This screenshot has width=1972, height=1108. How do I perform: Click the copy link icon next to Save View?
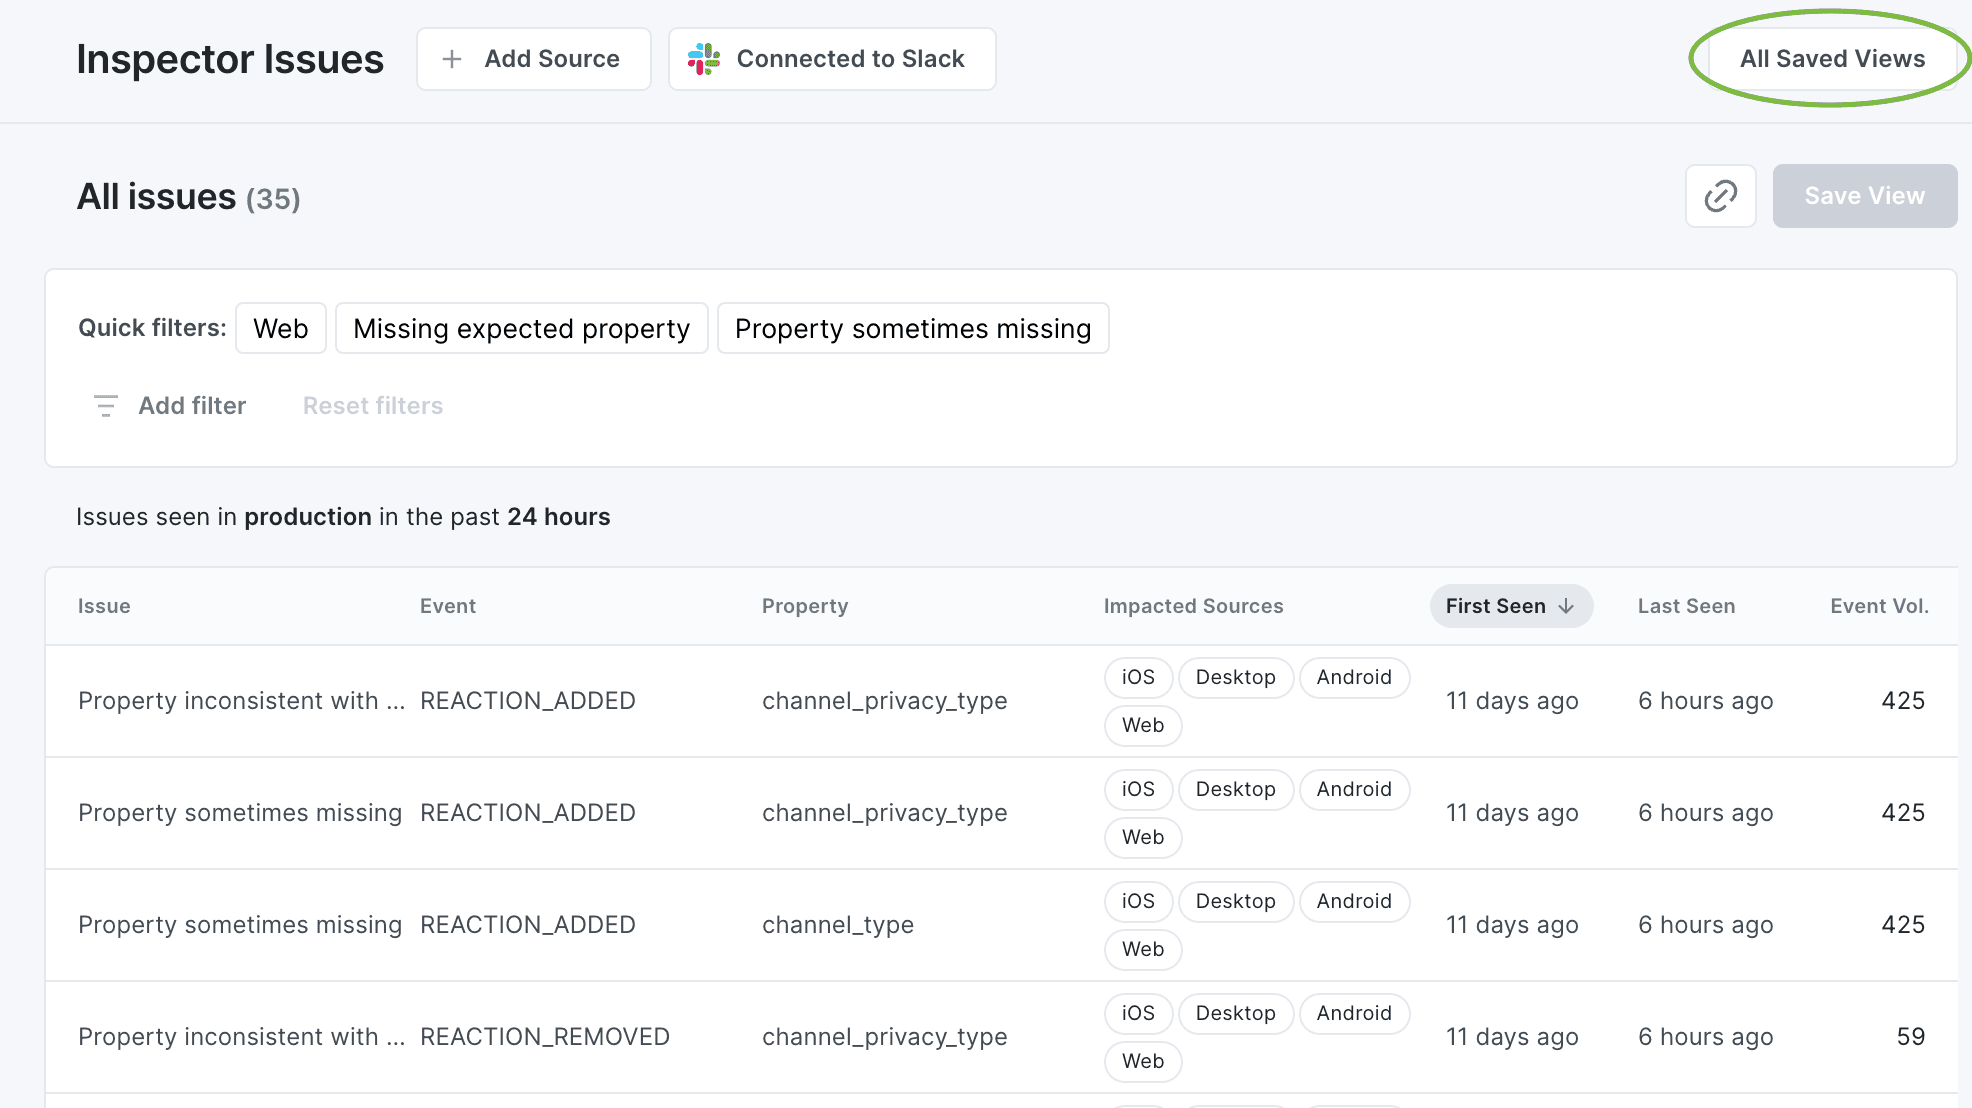click(x=1720, y=195)
